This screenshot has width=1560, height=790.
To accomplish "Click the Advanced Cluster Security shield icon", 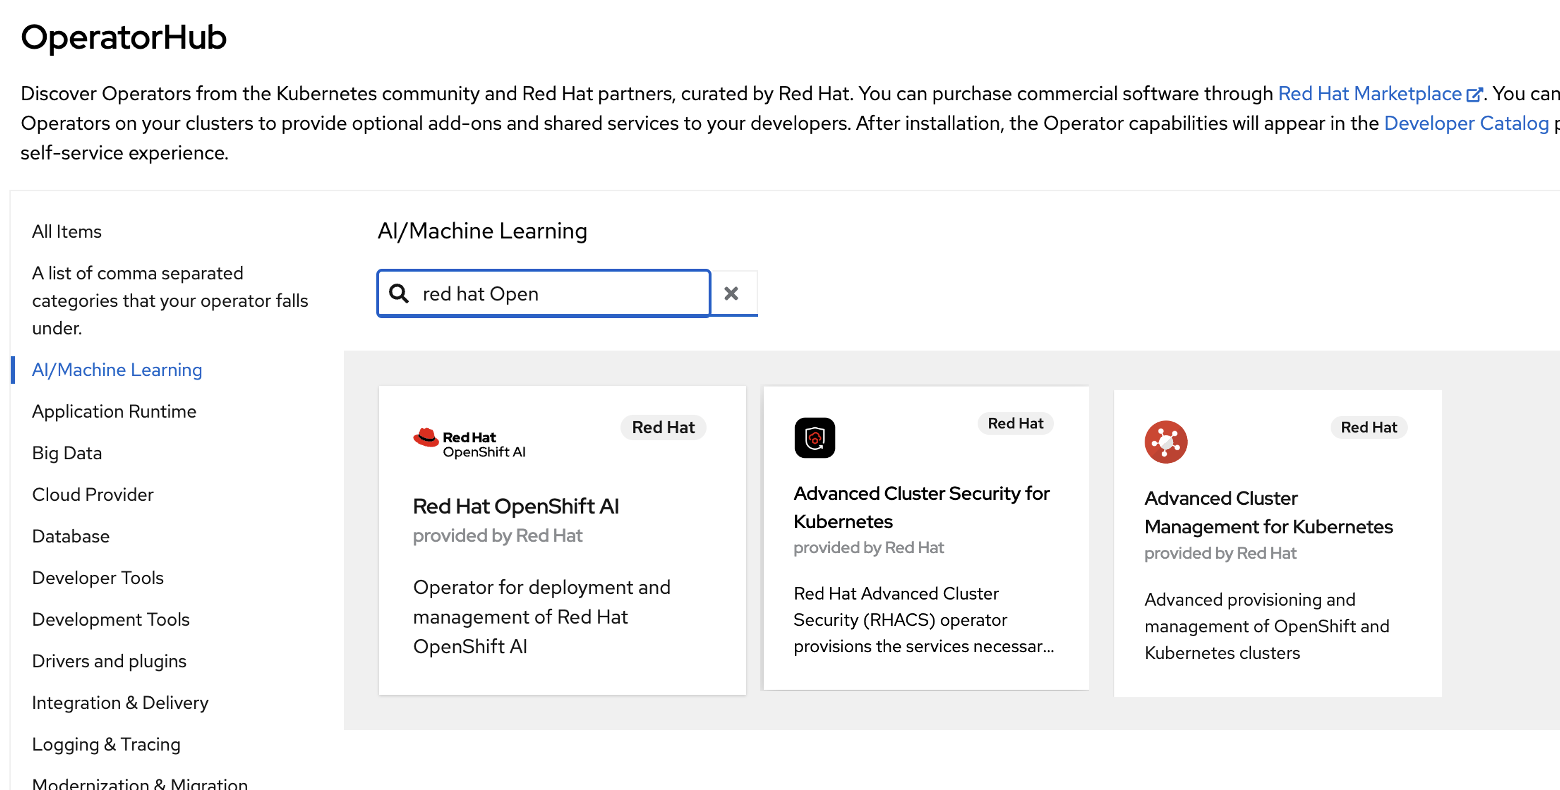I will (814, 437).
